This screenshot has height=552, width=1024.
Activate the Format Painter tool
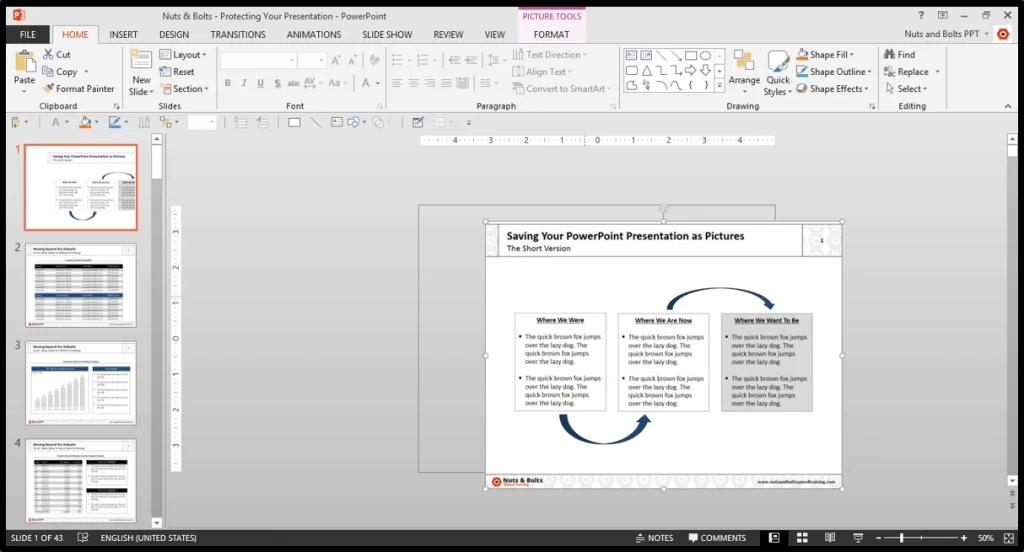point(78,89)
